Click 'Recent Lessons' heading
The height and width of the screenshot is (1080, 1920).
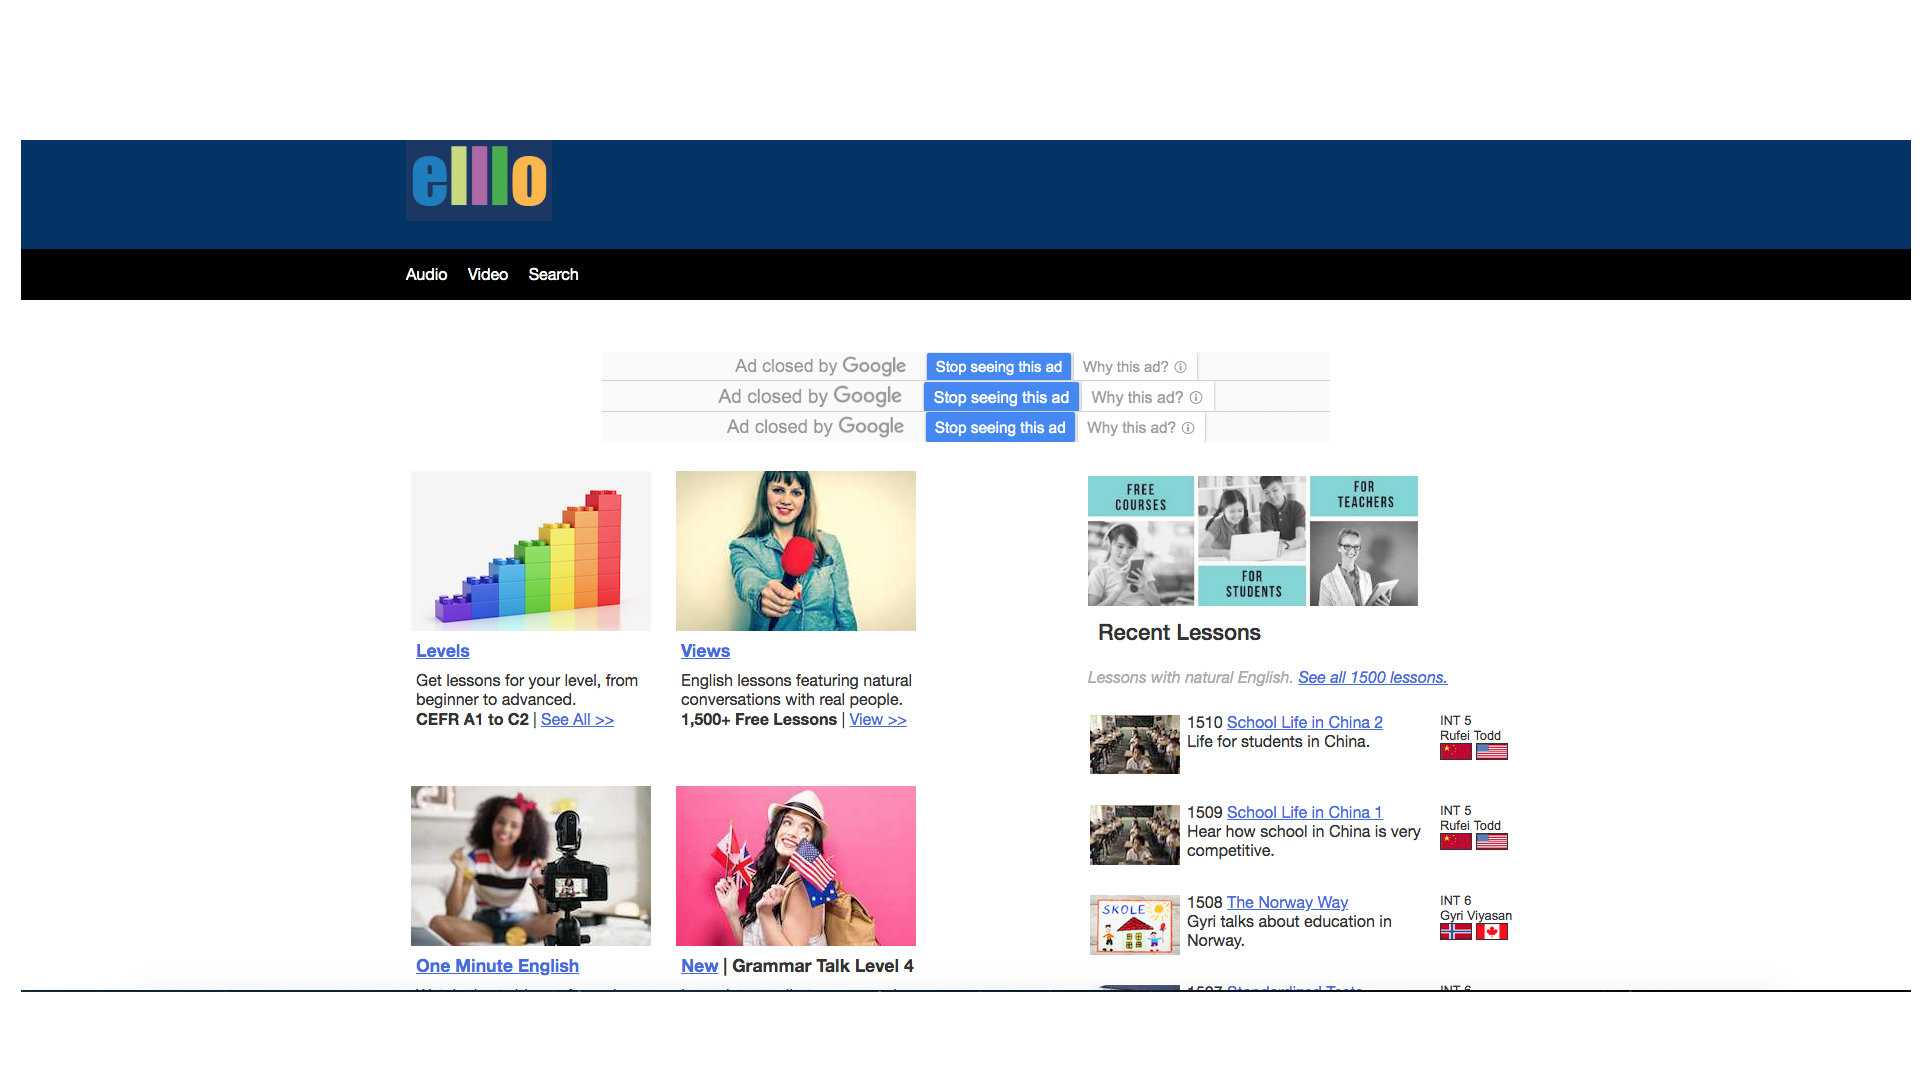coord(1179,633)
